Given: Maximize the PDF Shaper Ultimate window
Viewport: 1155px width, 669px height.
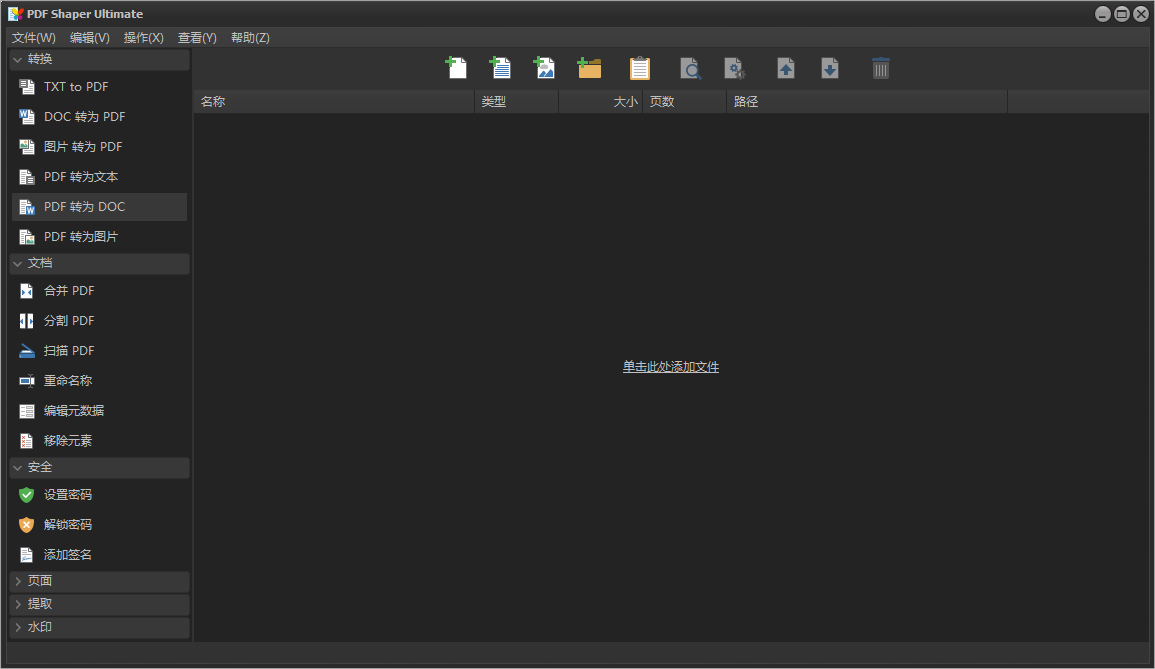Looking at the screenshot, I should tap(1122, 14).
